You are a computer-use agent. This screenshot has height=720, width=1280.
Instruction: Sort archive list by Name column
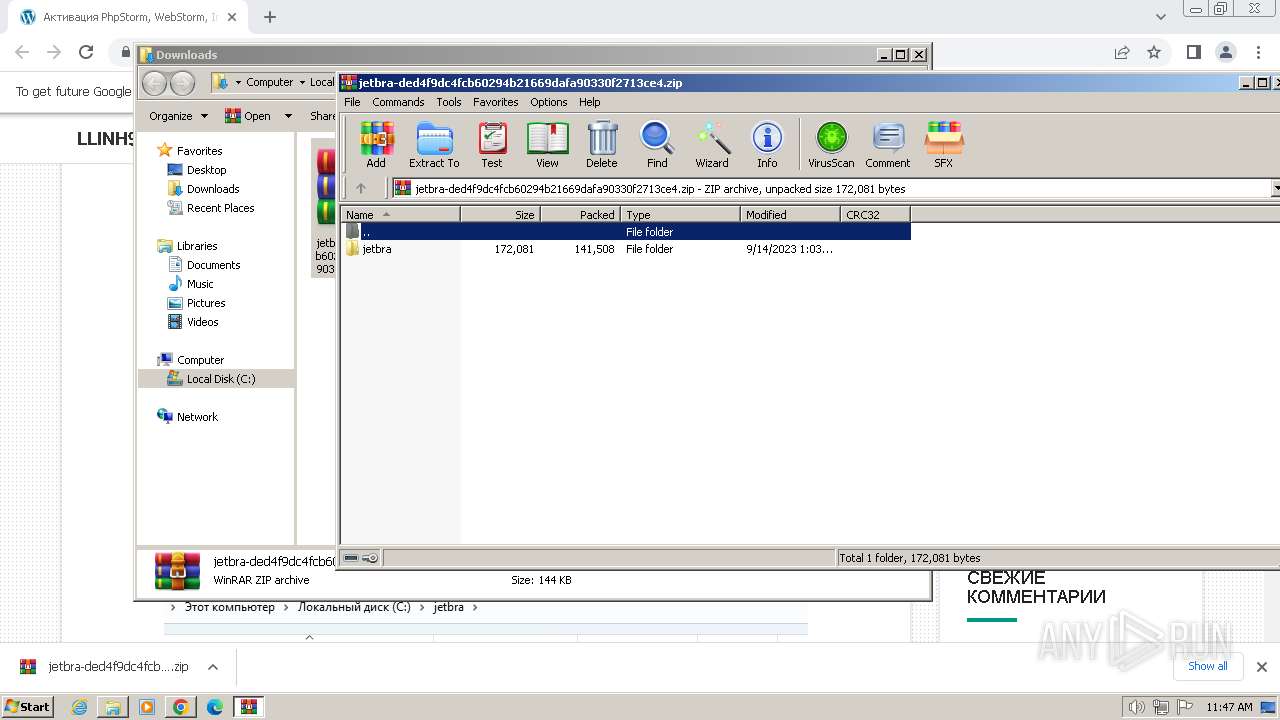point(400,214)
